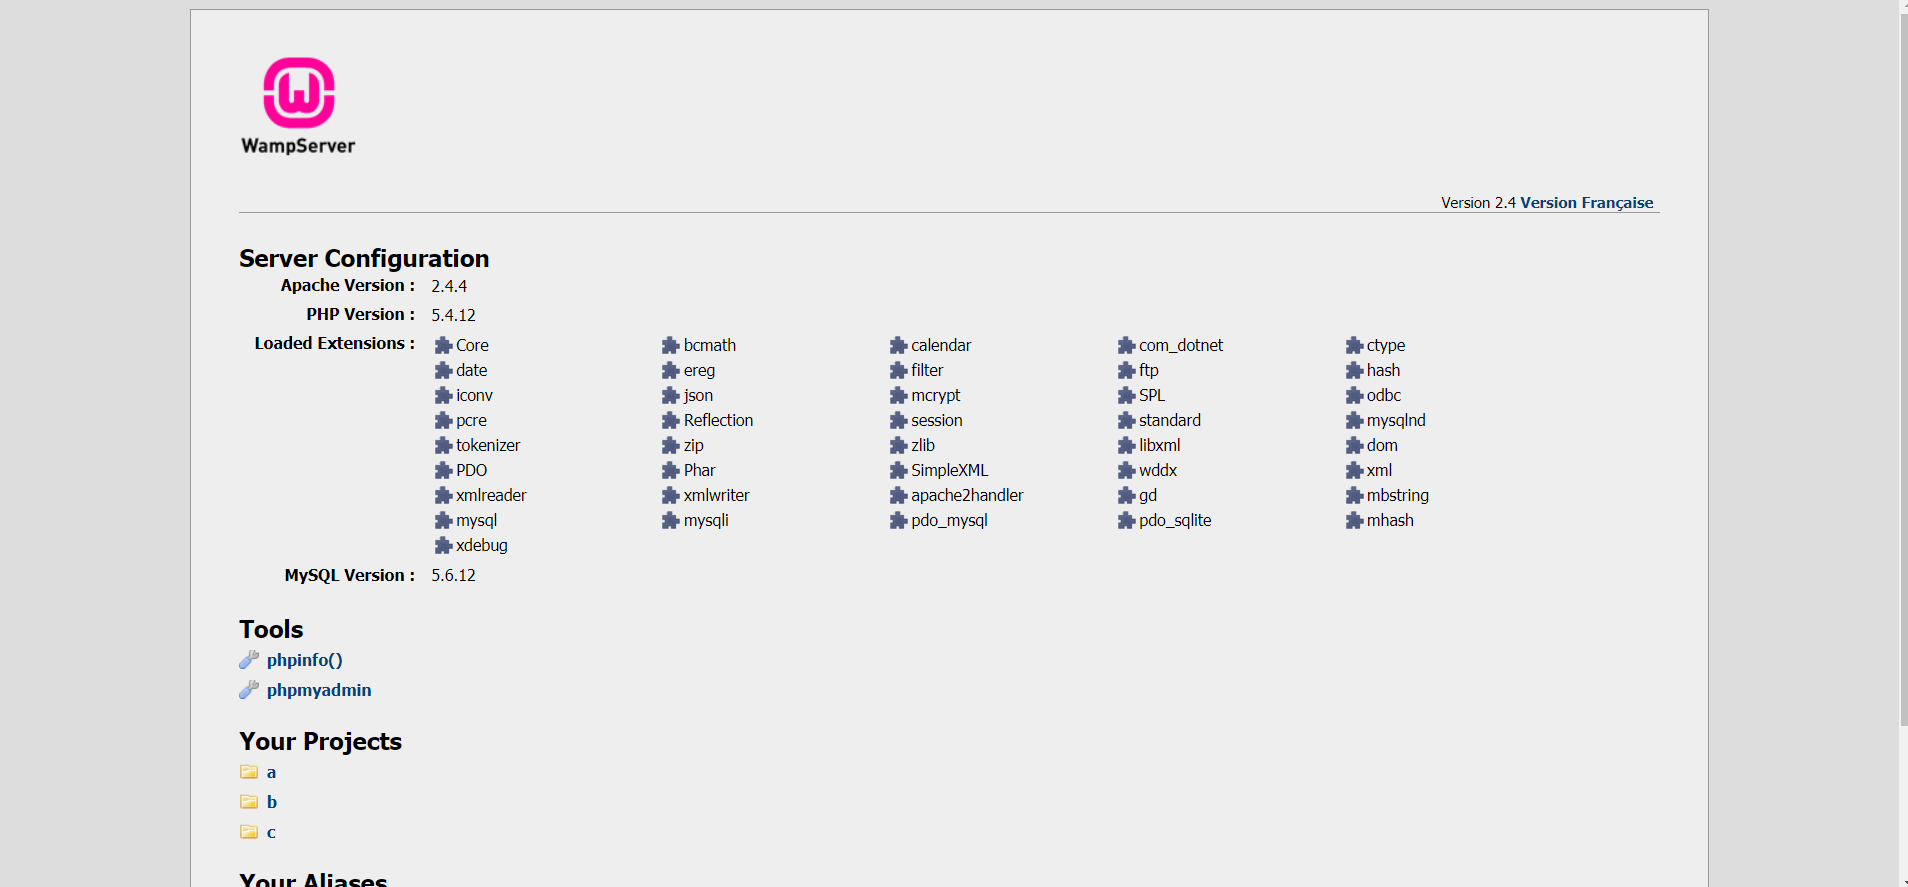Click the puzzle icon next to com_dotnet

point(1126,346)
